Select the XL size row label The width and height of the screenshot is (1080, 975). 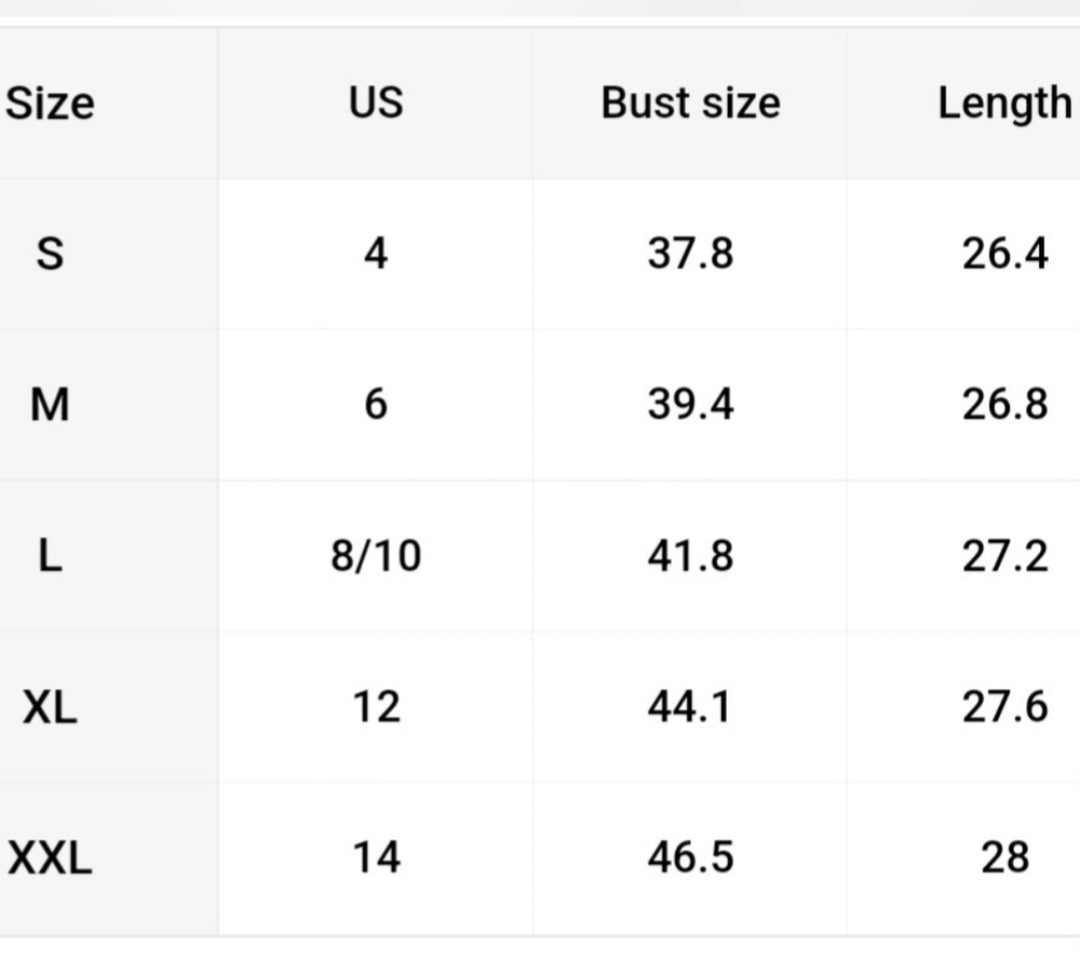[50, 707]
